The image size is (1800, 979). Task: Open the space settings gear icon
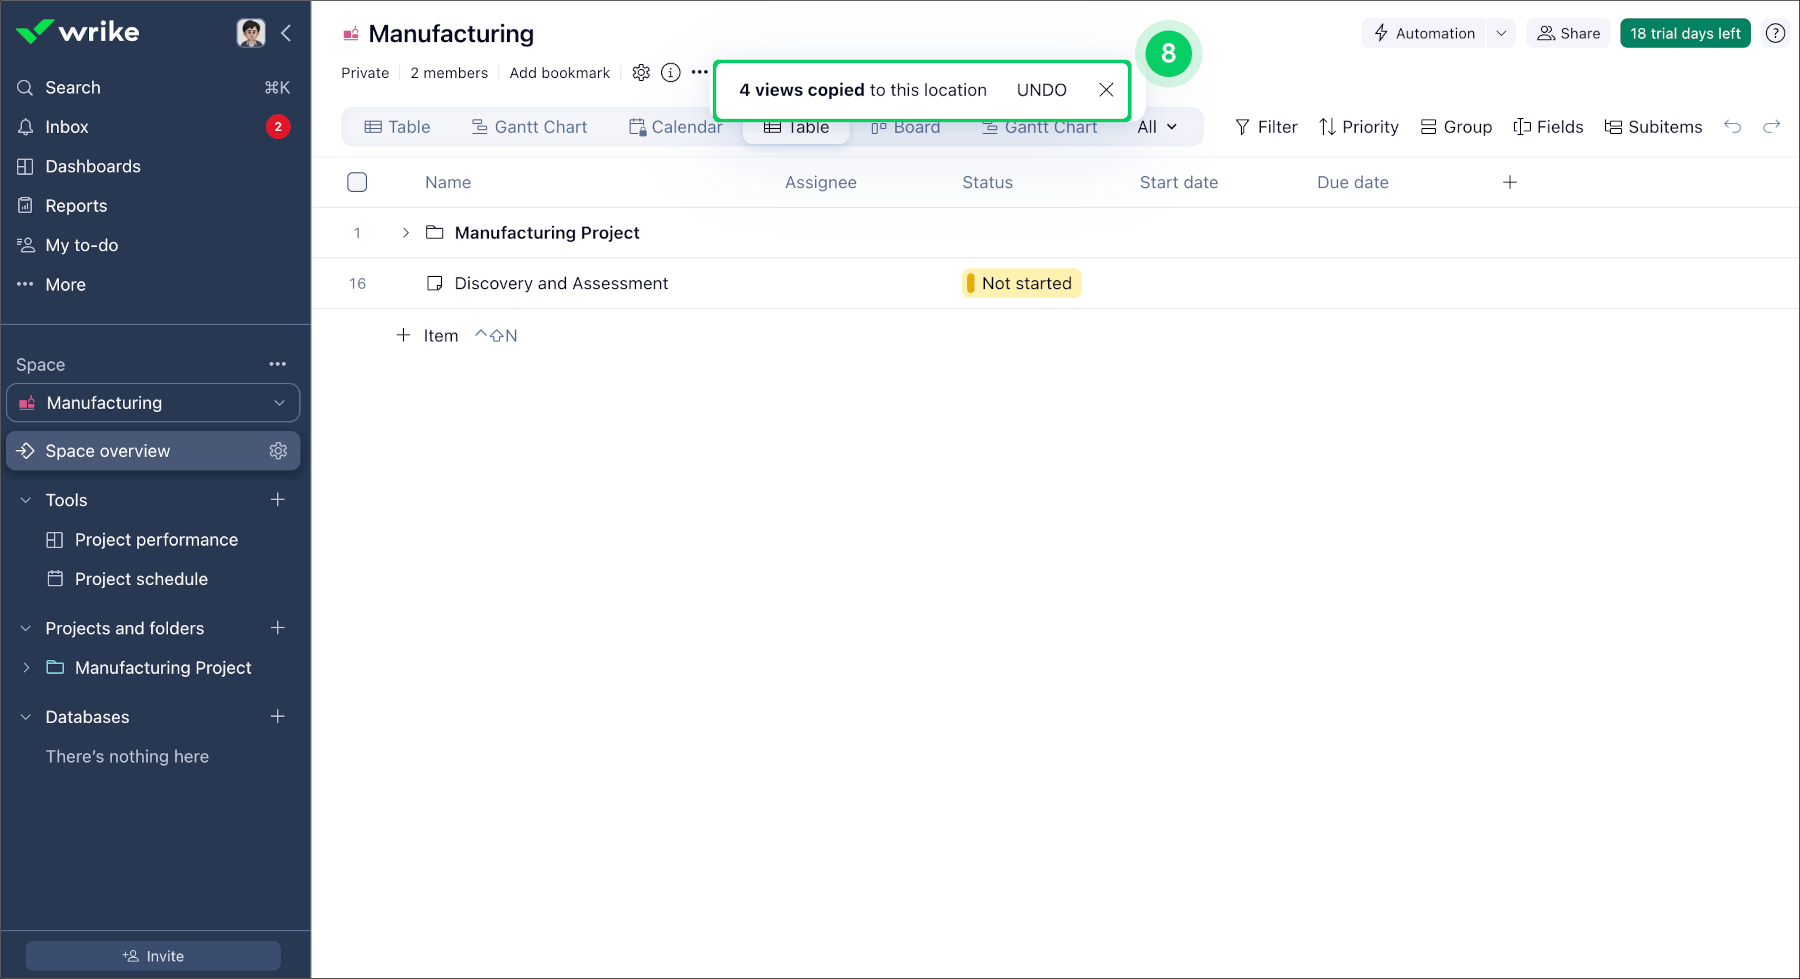tap(641, 73)
